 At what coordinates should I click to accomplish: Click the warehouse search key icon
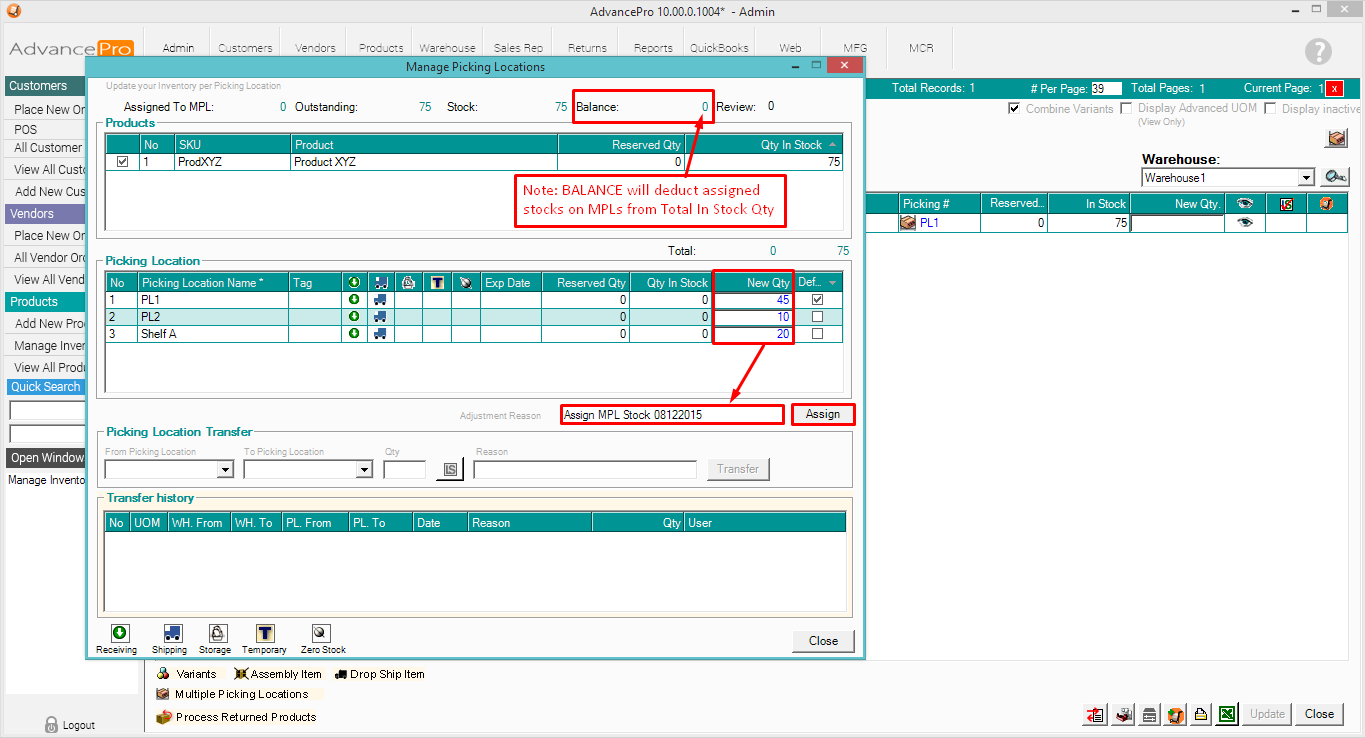1334,177
